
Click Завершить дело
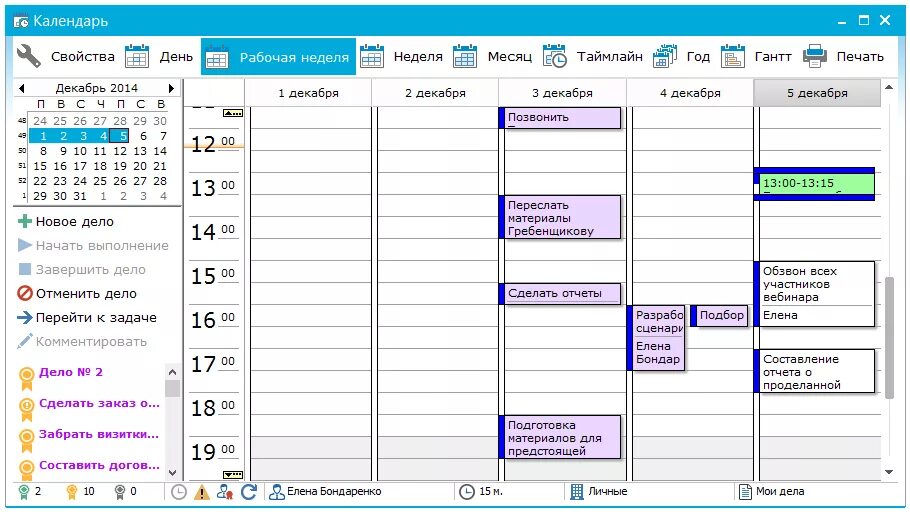[x=82, y=269]
